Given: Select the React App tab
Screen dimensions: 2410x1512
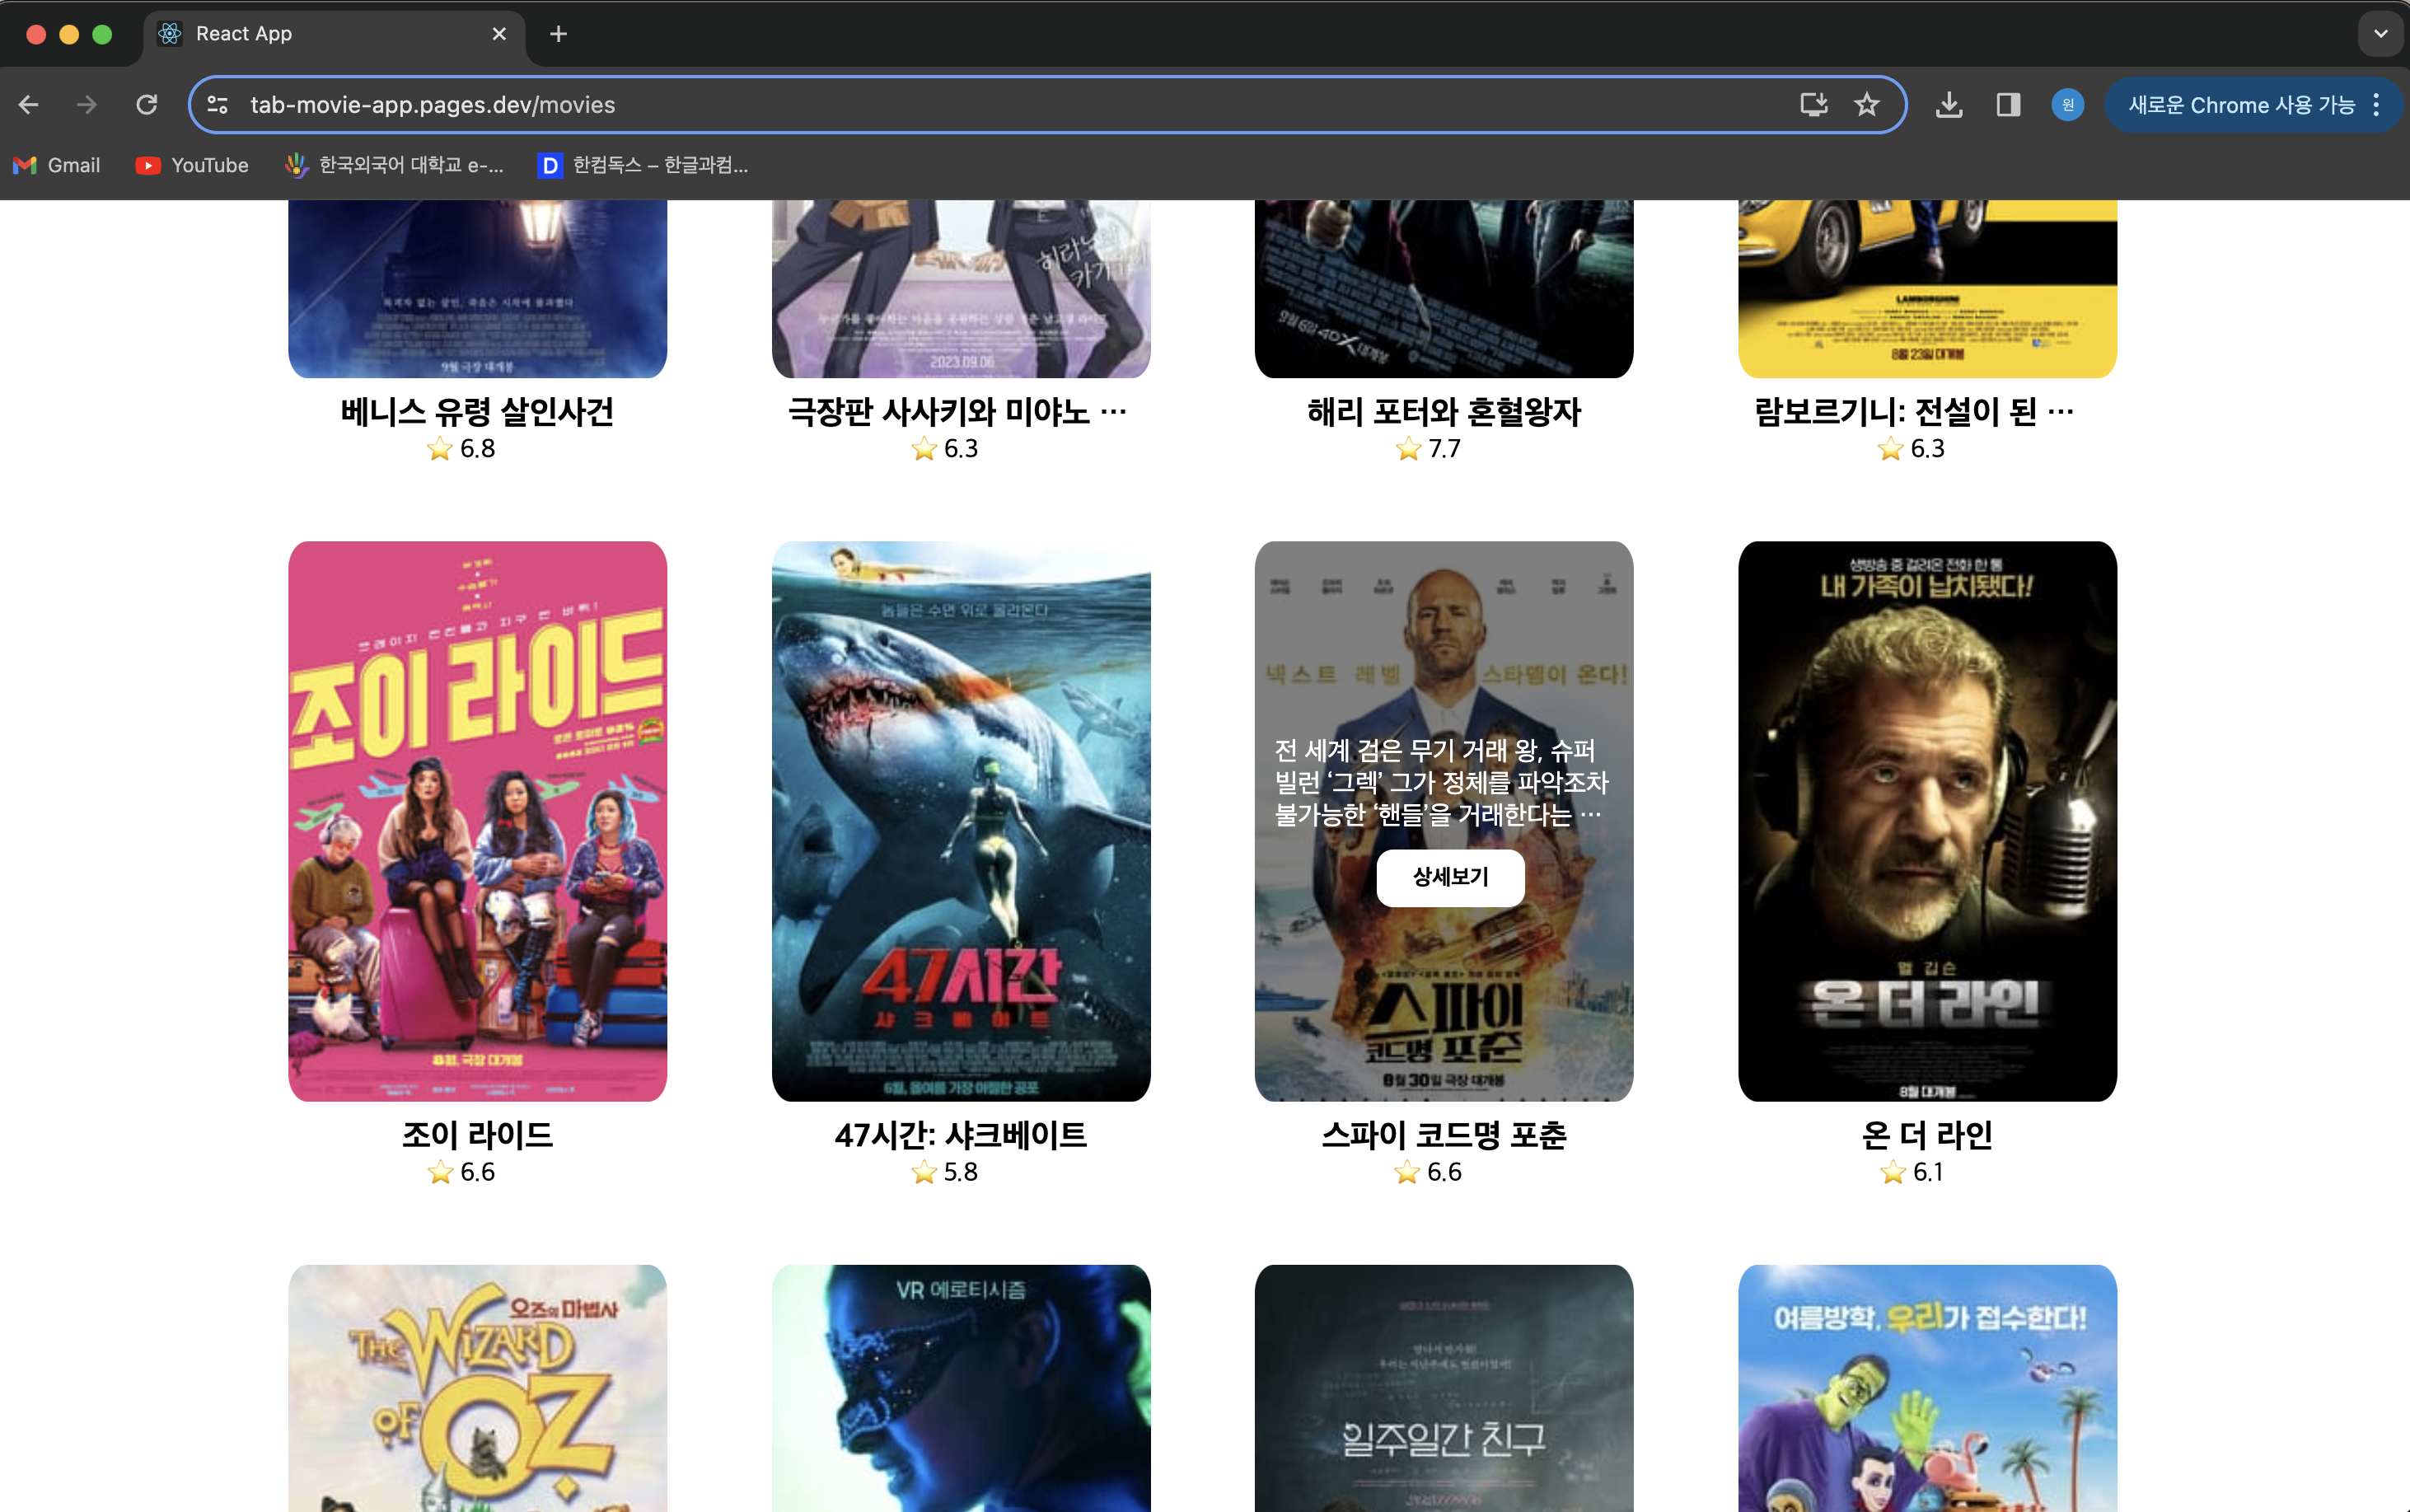Looking at the screenshot, I should pyautogui.click(x=334, y=34).
